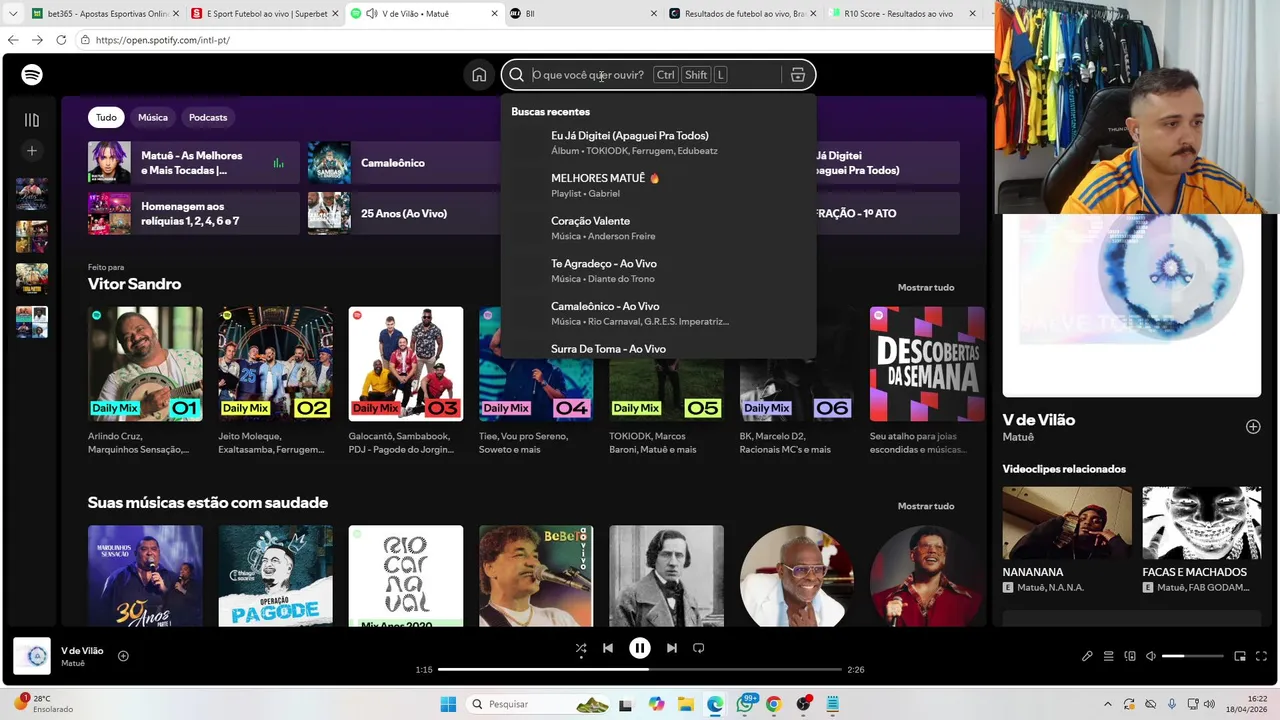The height and width of the screenshot is (720, 1280).
Task: Select recent search MELHORES MATUÊ
Action: pos(658,185)
